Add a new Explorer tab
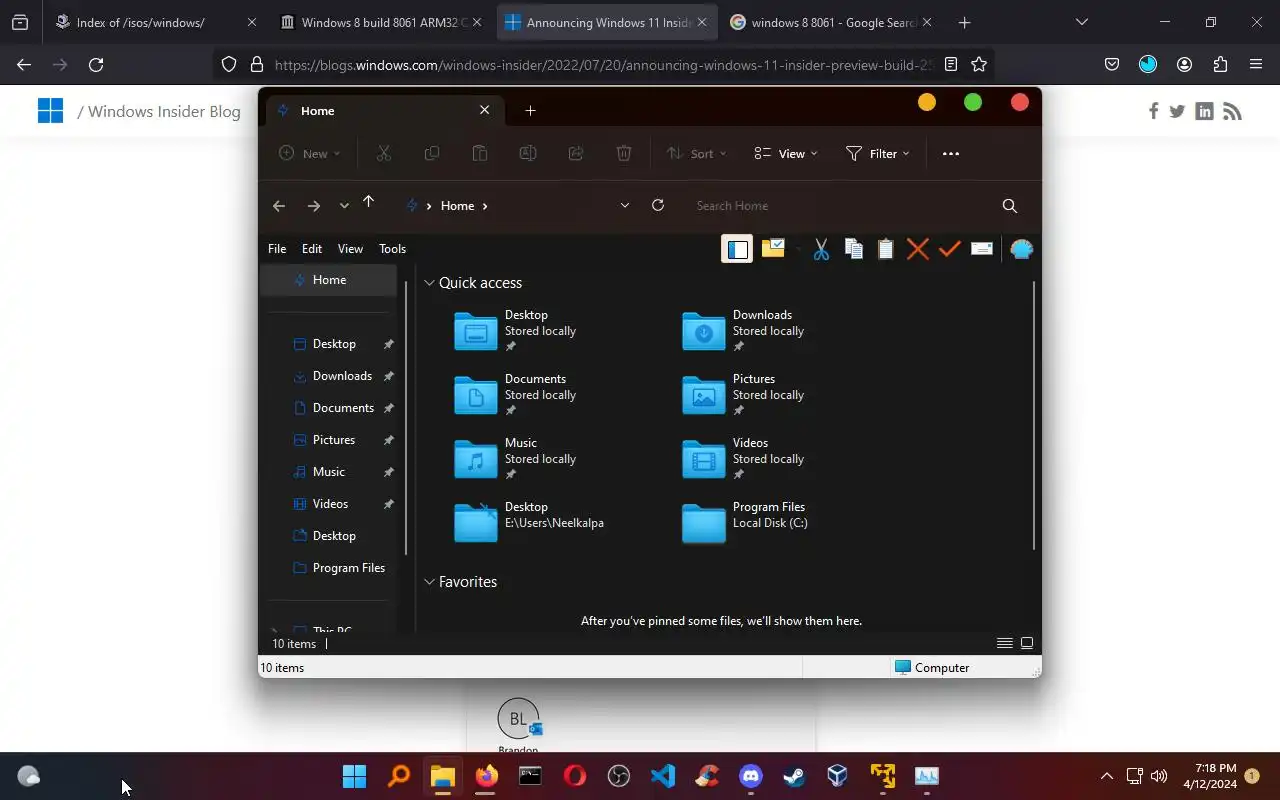 (x=530, y=111)
